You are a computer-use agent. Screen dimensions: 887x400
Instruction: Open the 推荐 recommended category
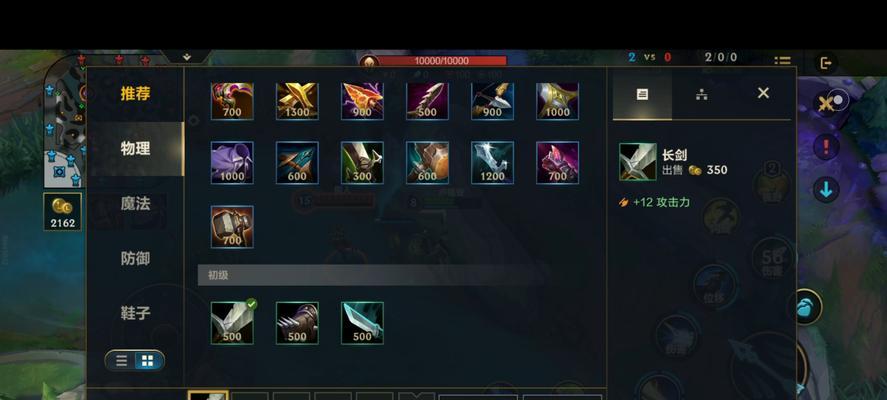pos(135,94)
